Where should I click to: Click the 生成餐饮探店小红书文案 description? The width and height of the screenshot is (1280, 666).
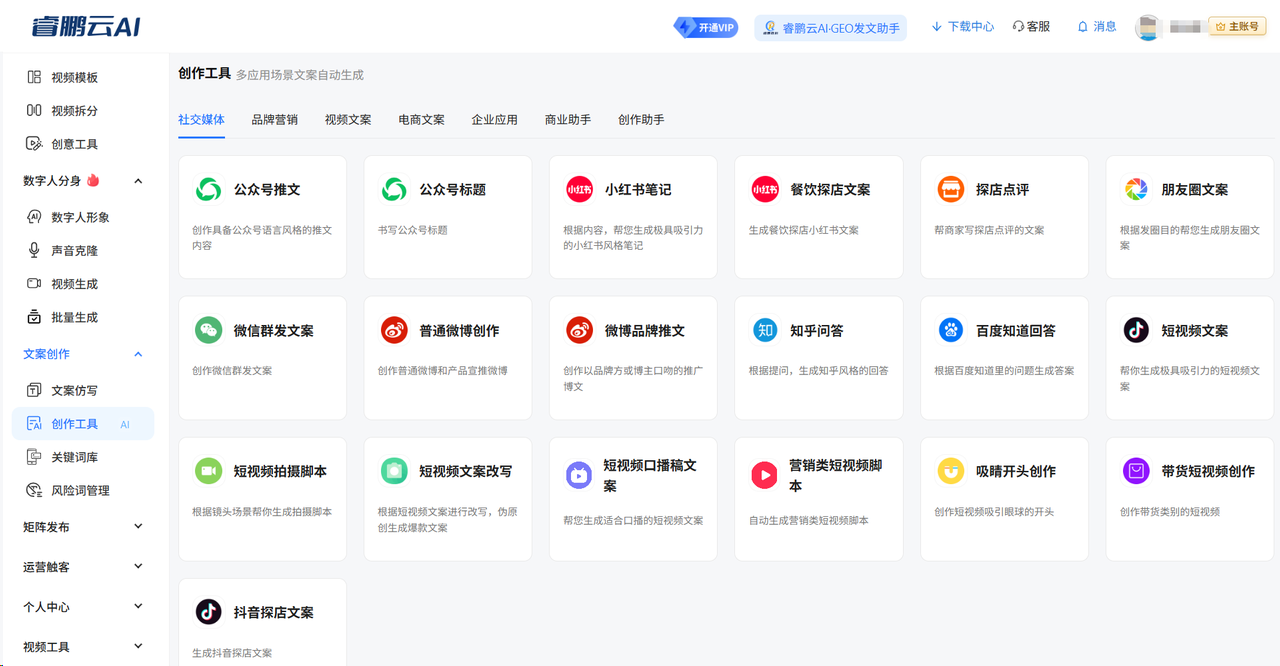click(804, 230)
